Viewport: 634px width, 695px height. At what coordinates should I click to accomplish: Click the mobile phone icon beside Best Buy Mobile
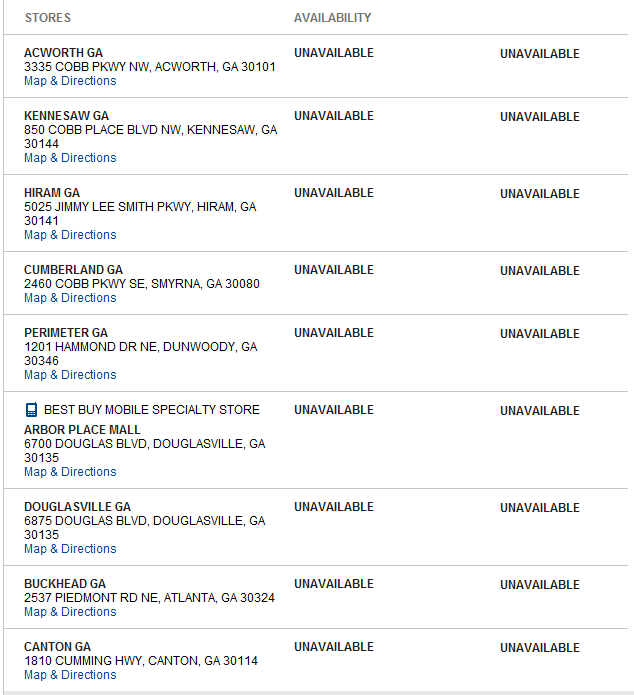pos(31,410)
